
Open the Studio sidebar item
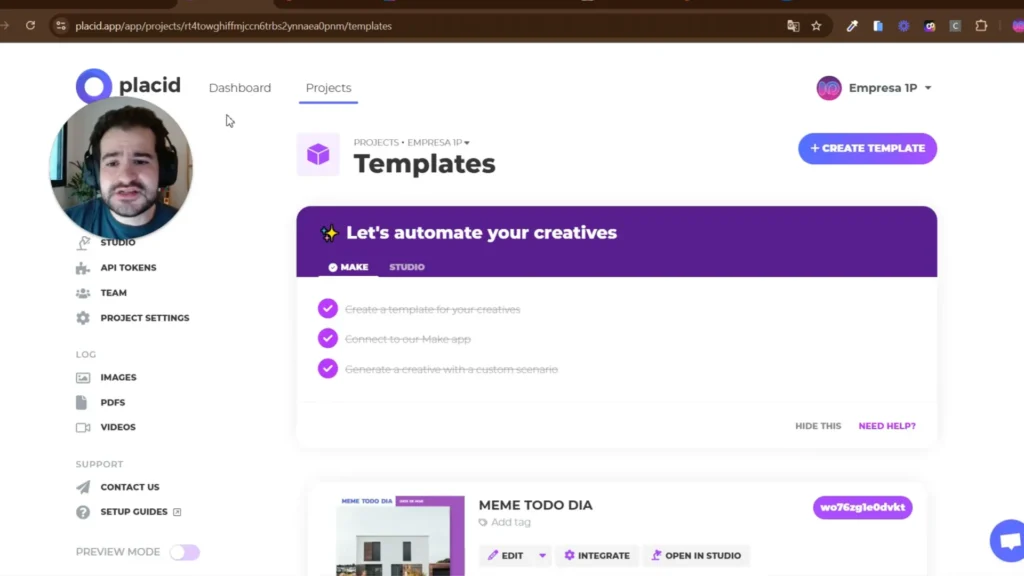point(118,242)
